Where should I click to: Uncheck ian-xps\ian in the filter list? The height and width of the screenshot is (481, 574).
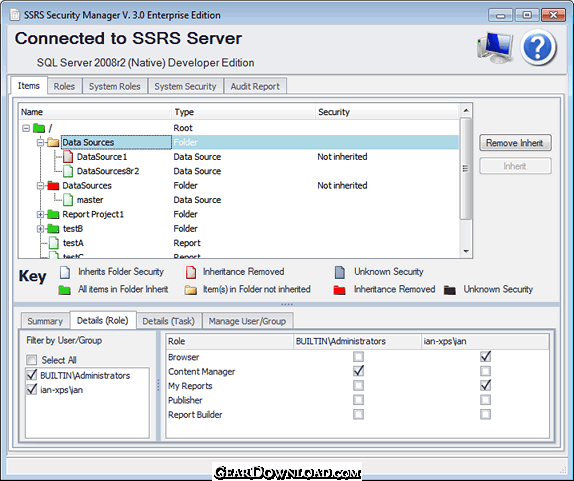coord(31,389)
